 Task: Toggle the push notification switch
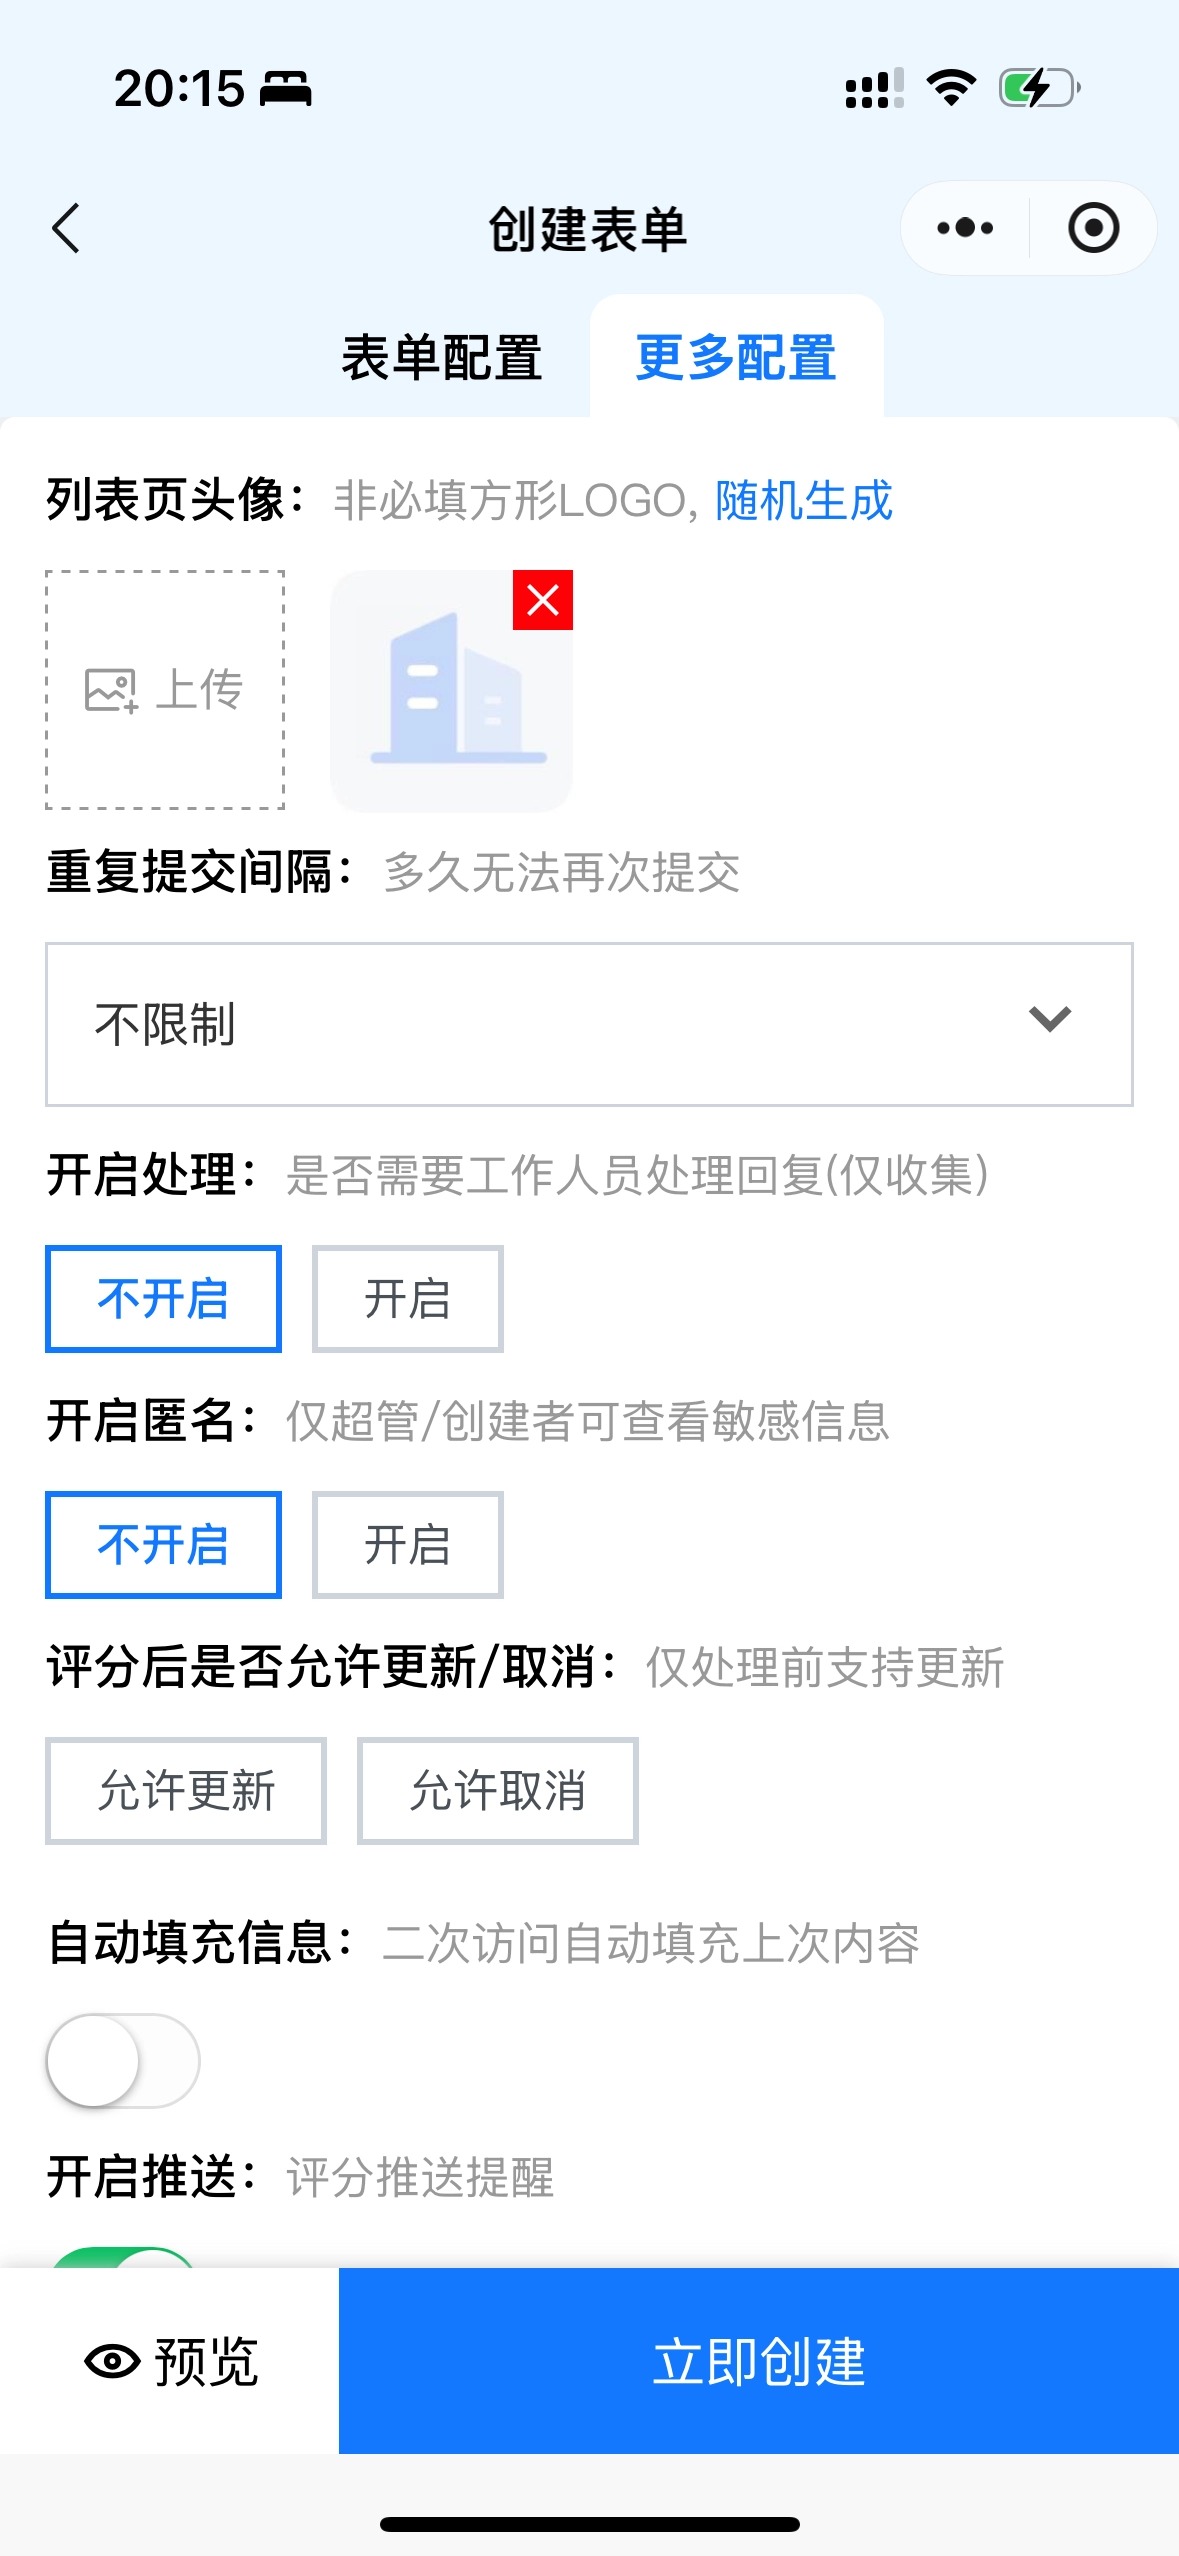(123, 2256)
